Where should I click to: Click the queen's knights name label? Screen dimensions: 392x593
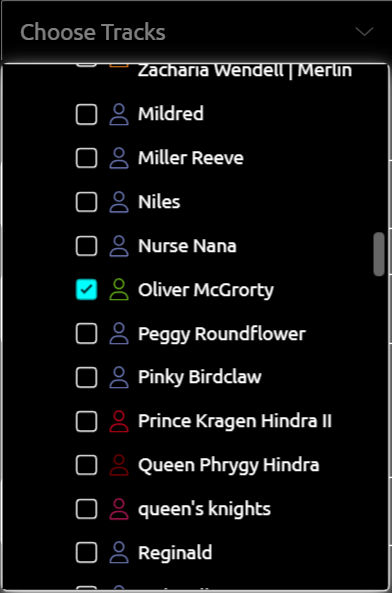pyautogui.click(x=204, y=509)
